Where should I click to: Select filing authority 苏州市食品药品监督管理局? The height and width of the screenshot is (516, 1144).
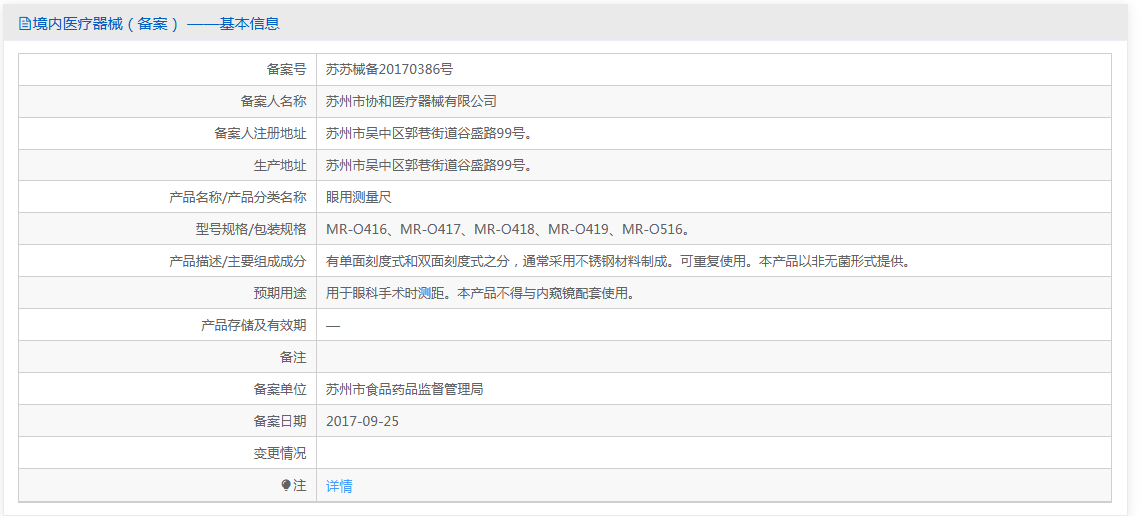pos(405,390)
